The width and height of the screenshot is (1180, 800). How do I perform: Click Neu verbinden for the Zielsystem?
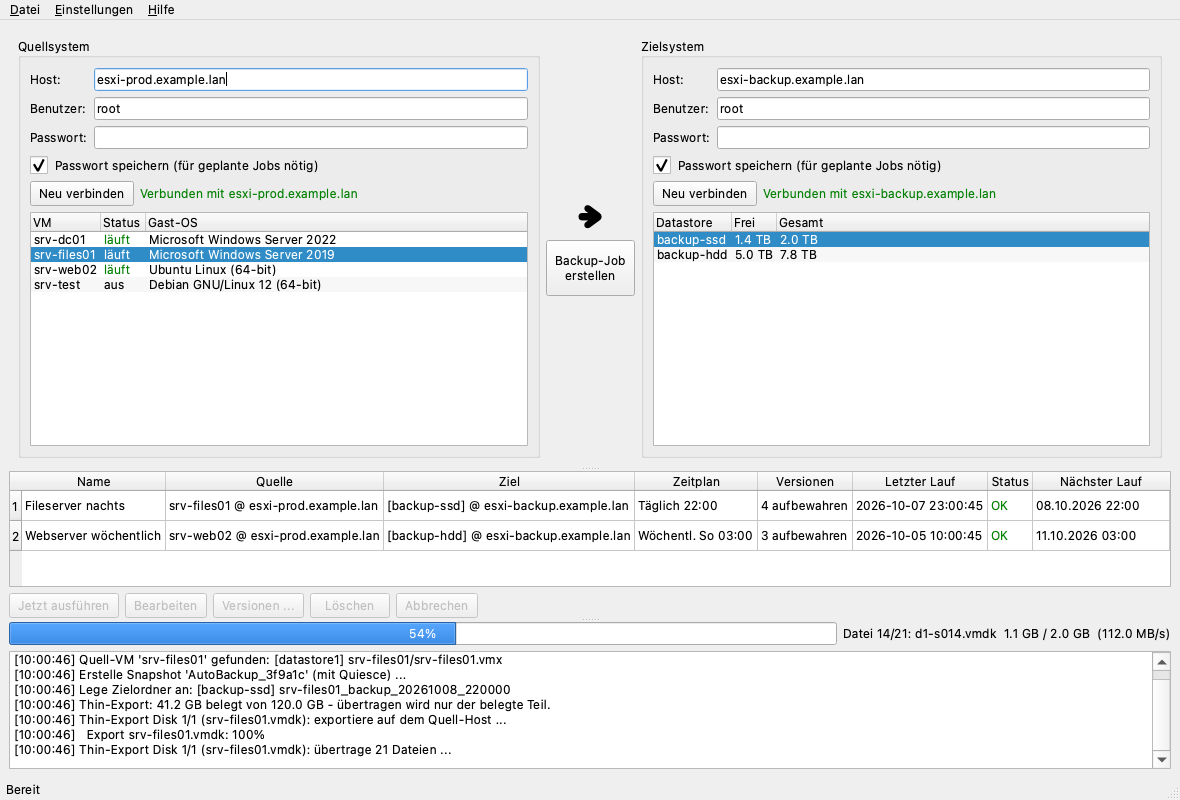click(705, 193)
